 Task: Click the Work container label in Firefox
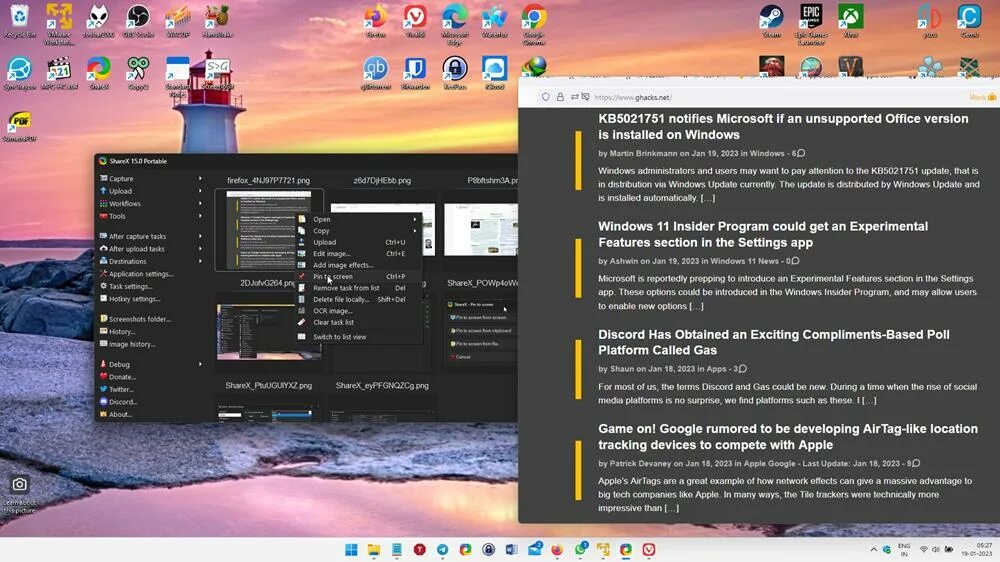click(x=982, y=97)
